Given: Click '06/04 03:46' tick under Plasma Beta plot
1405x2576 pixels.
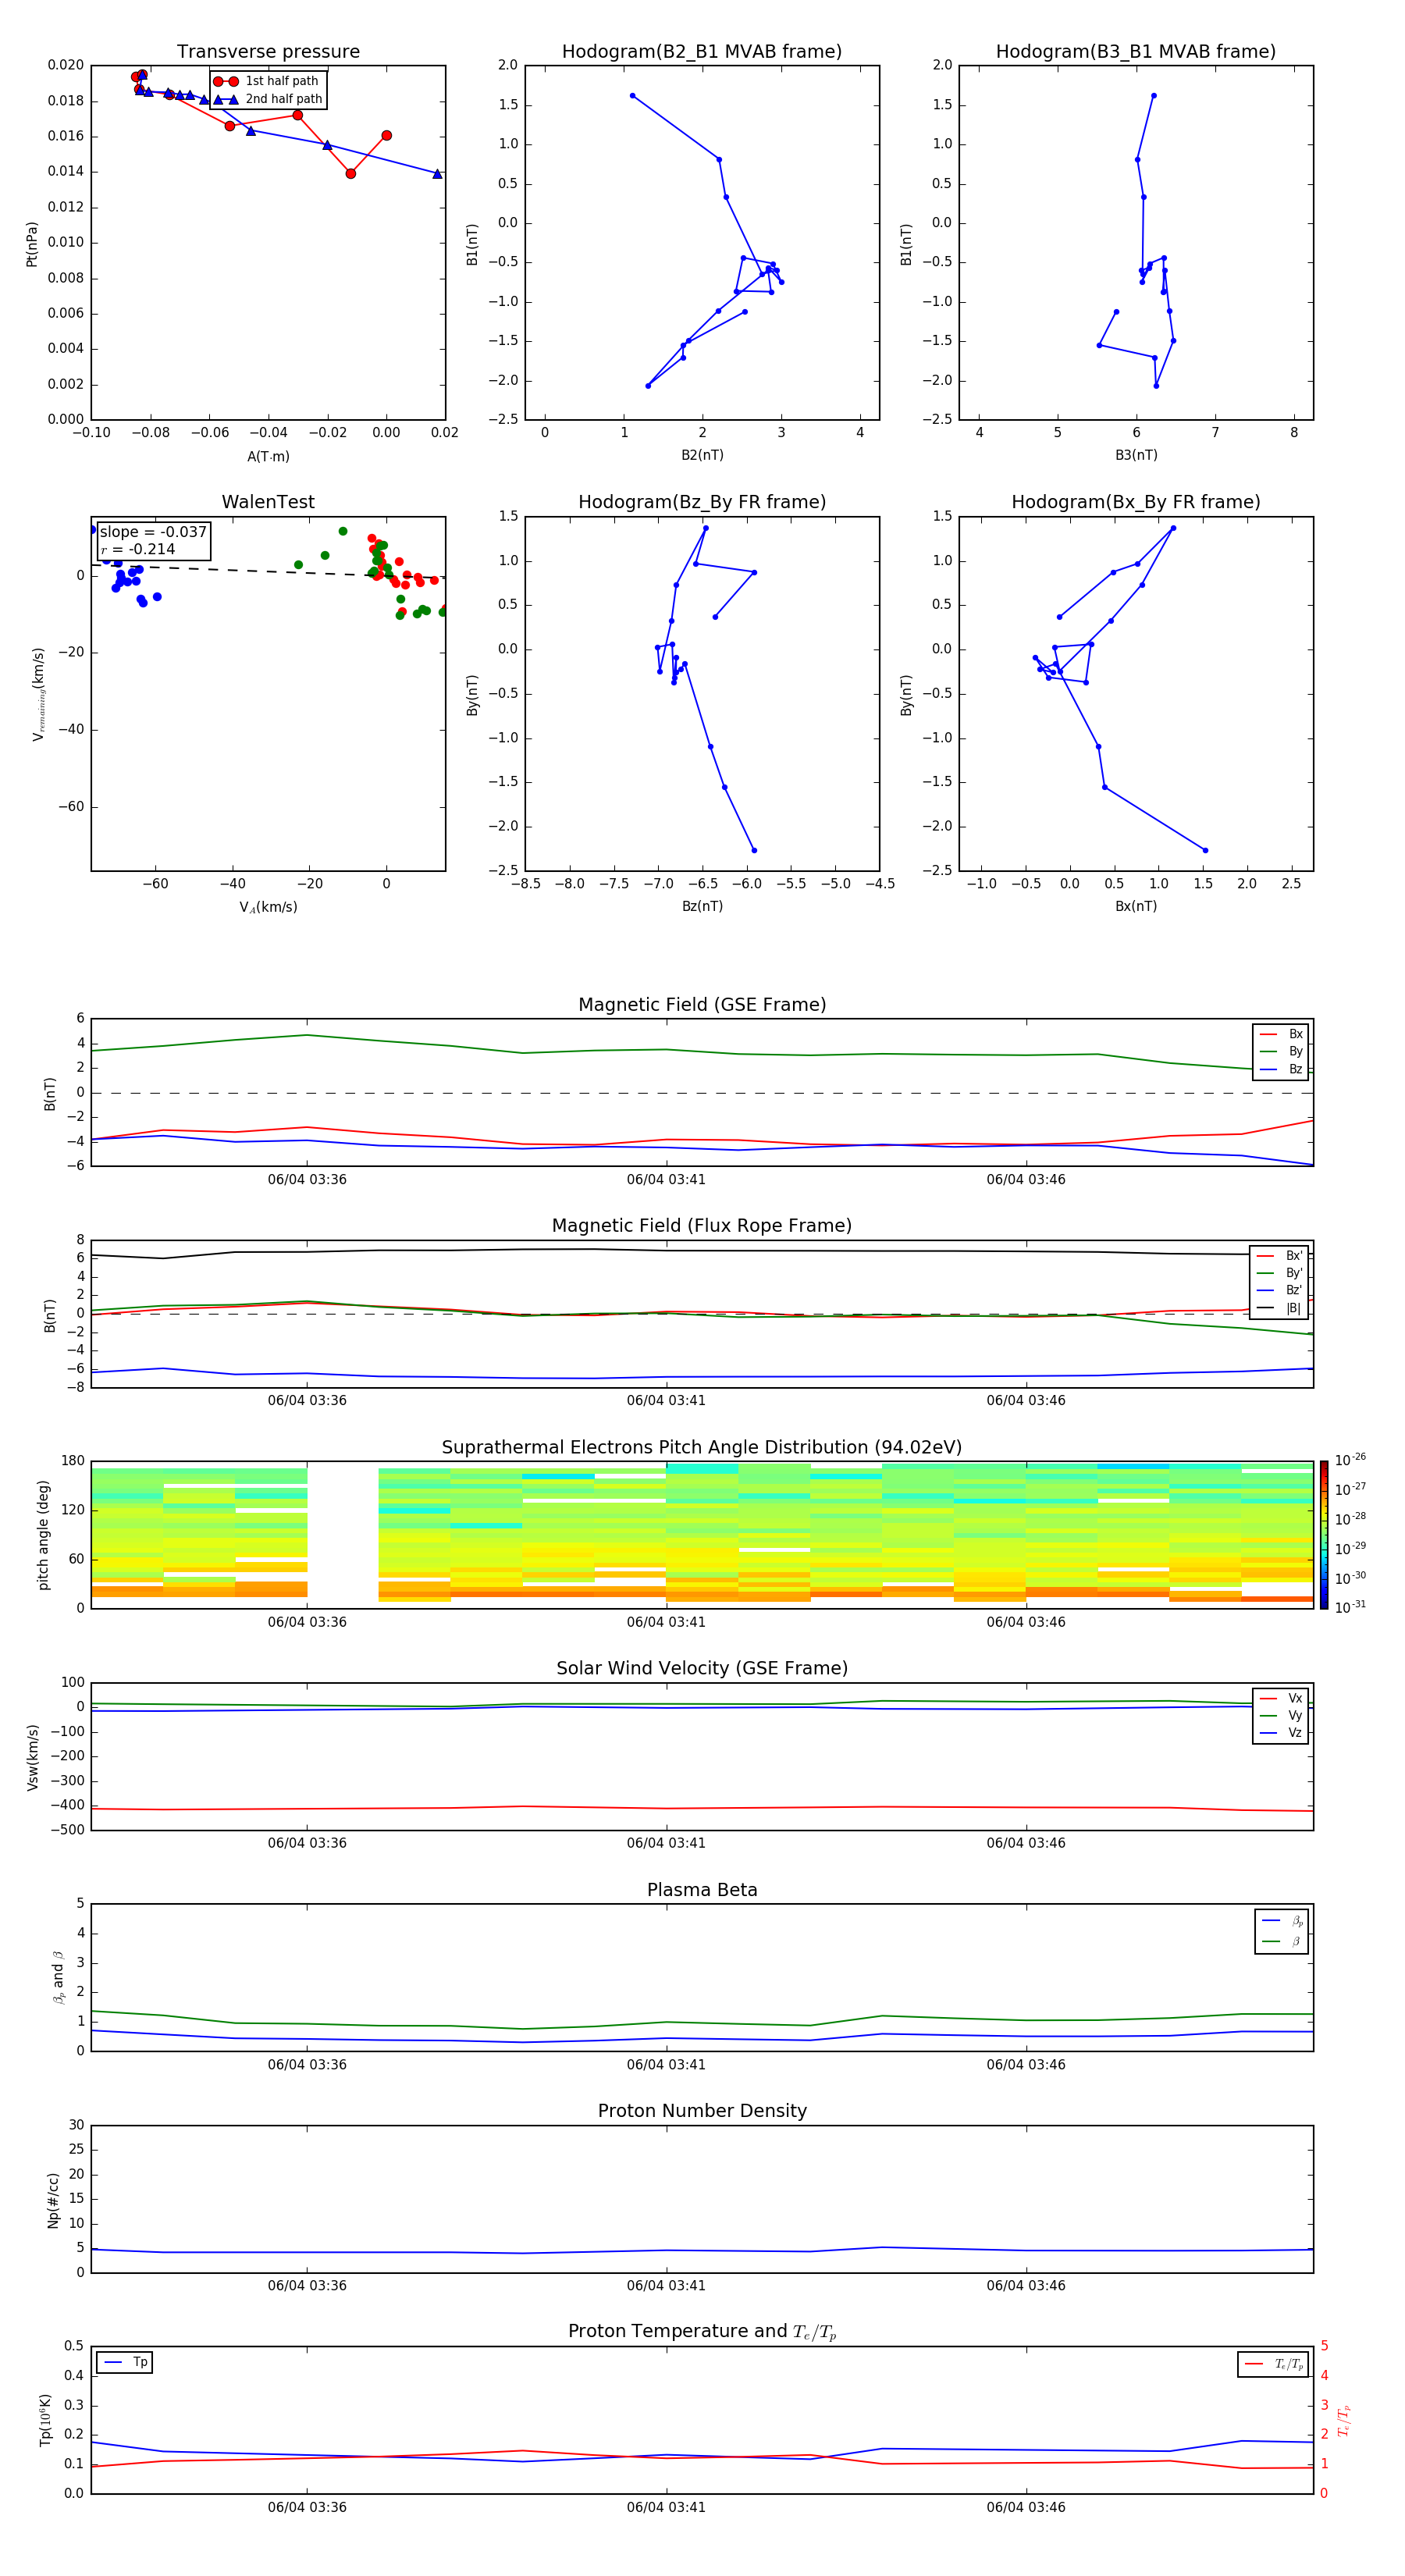Looking at the screenshot, I should click(1026, 2065).
